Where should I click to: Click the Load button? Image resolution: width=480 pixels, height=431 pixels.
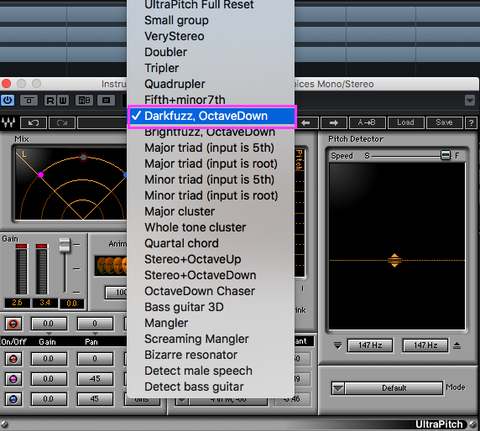406,123
